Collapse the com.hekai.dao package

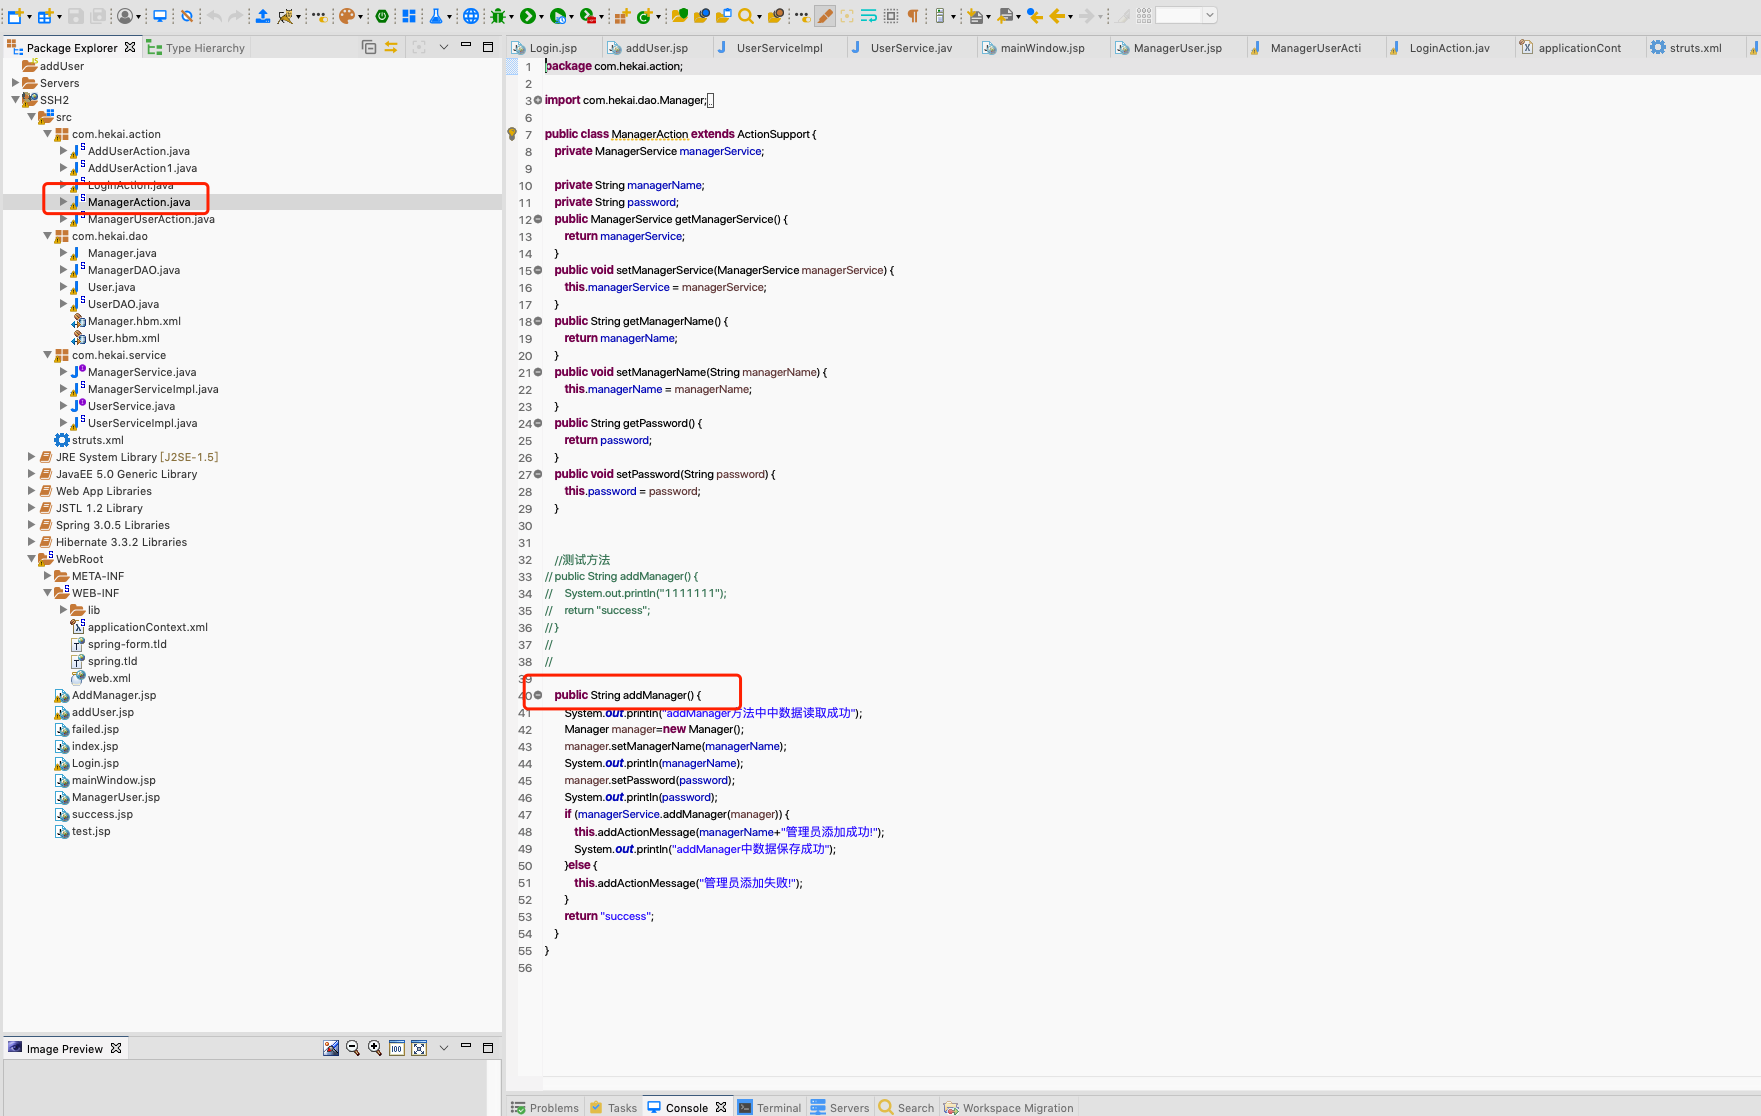click(x=47, y=236)
